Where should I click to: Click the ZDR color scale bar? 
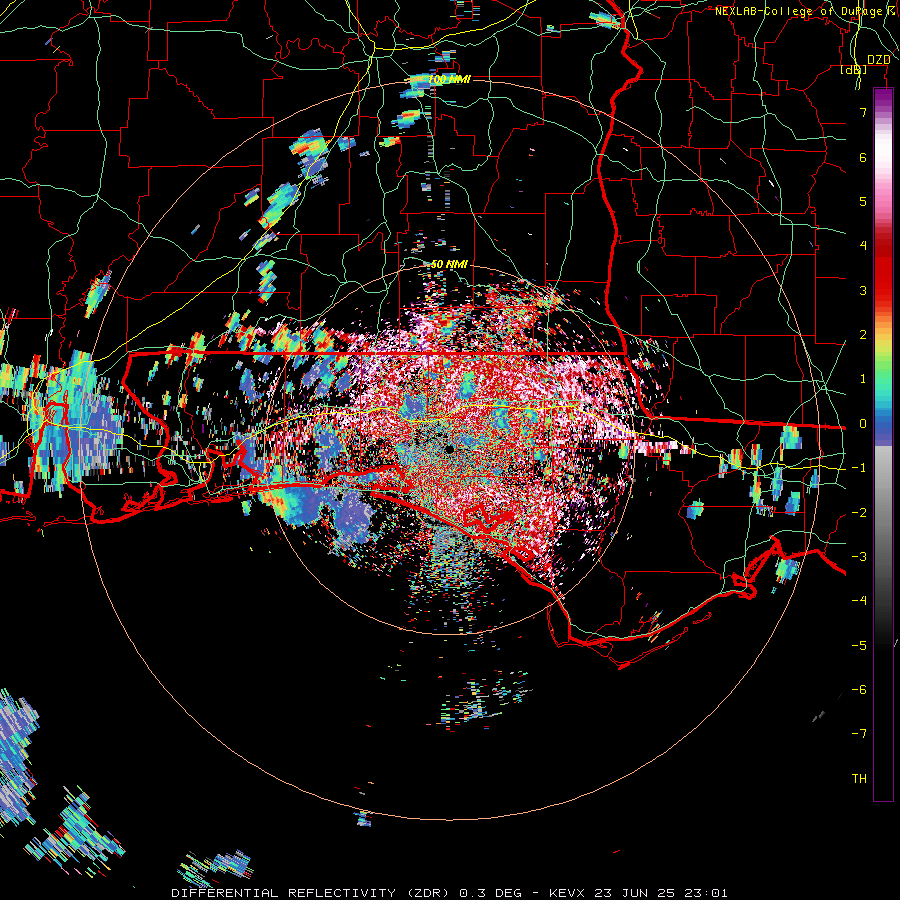[x=883, y=444]
